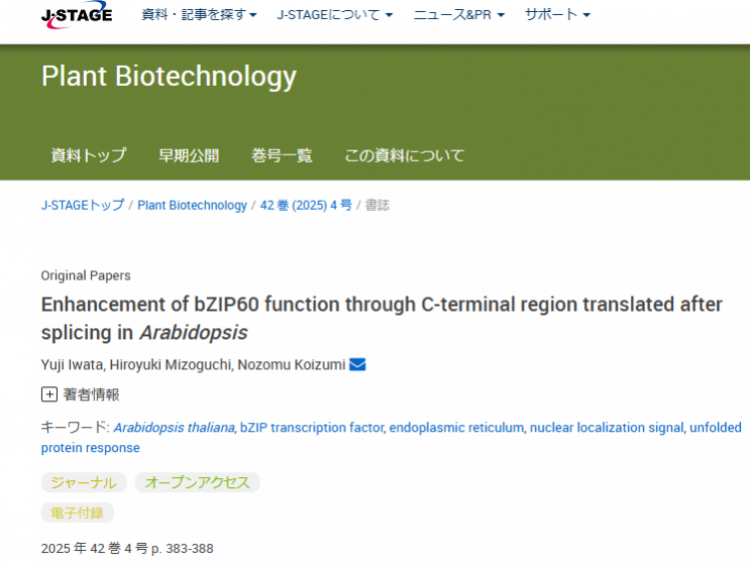The image size is (750, 567).
Task: Click the Plant Biotechnology journal title header
Action: pyautogui.click(x=169, y=77)
